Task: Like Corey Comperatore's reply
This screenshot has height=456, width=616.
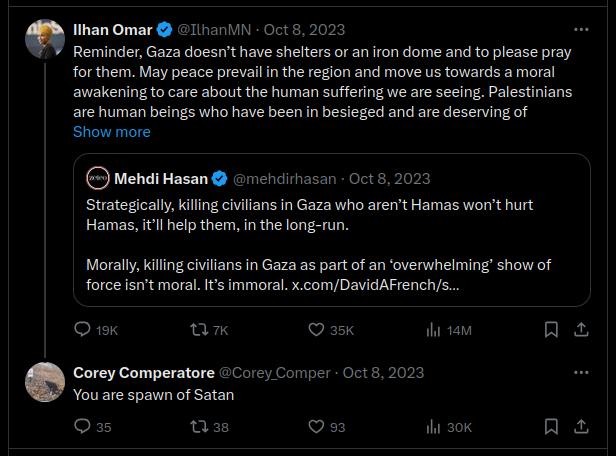Action: coord(317,427)
